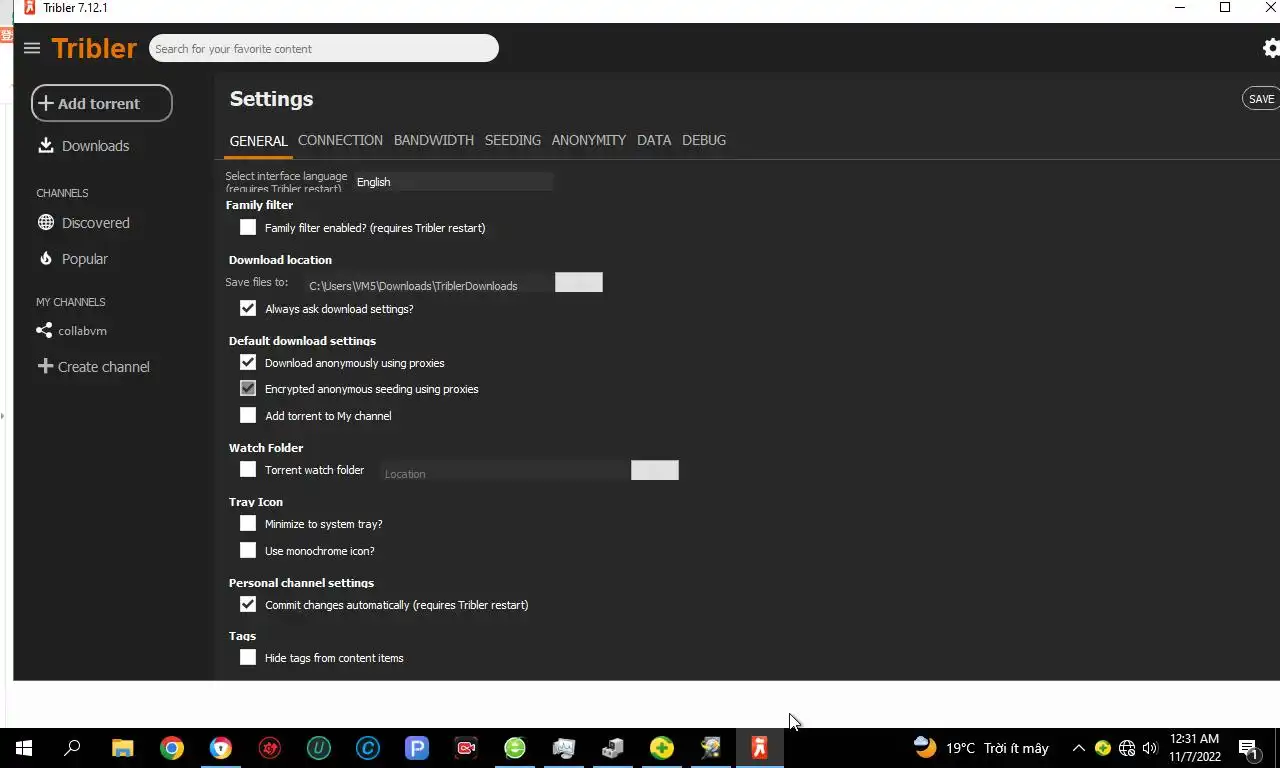Click the Discovered globe icon
The width and height of the screenshot is (1280, 768).
click(45, 222)
